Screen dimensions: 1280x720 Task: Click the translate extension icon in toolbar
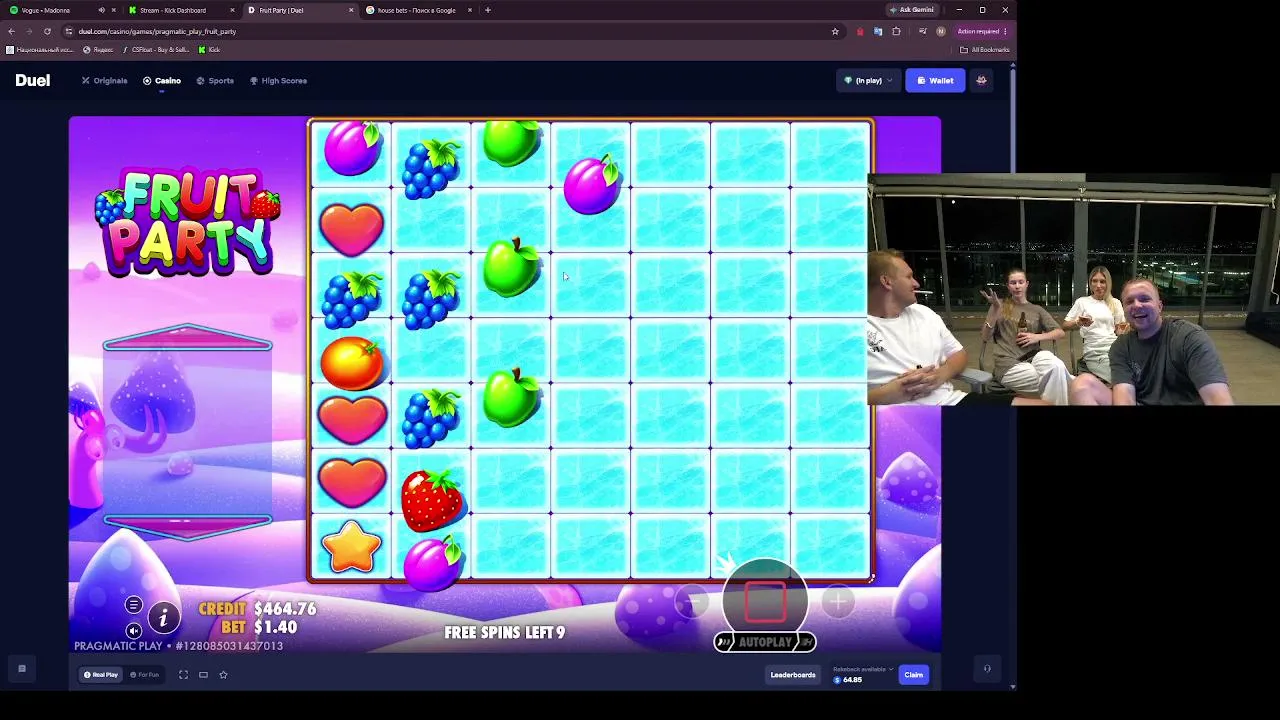tap(878, 31)
